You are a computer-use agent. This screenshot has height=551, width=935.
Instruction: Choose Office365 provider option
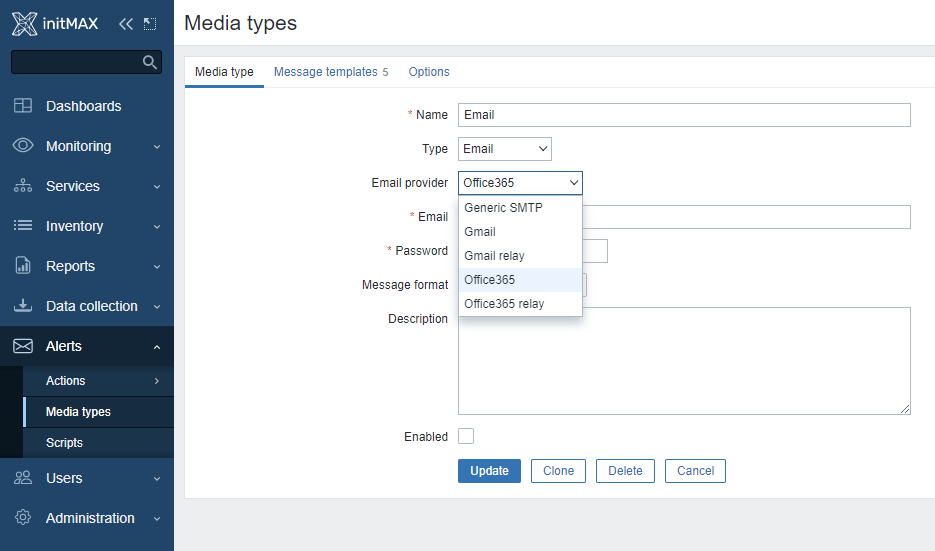pos(520,280)
